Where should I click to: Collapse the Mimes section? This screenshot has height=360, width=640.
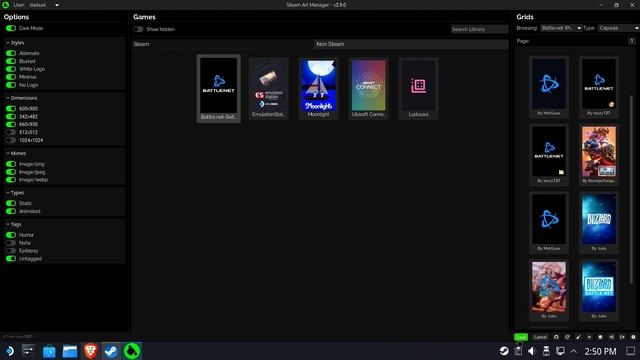pos(16,153)
